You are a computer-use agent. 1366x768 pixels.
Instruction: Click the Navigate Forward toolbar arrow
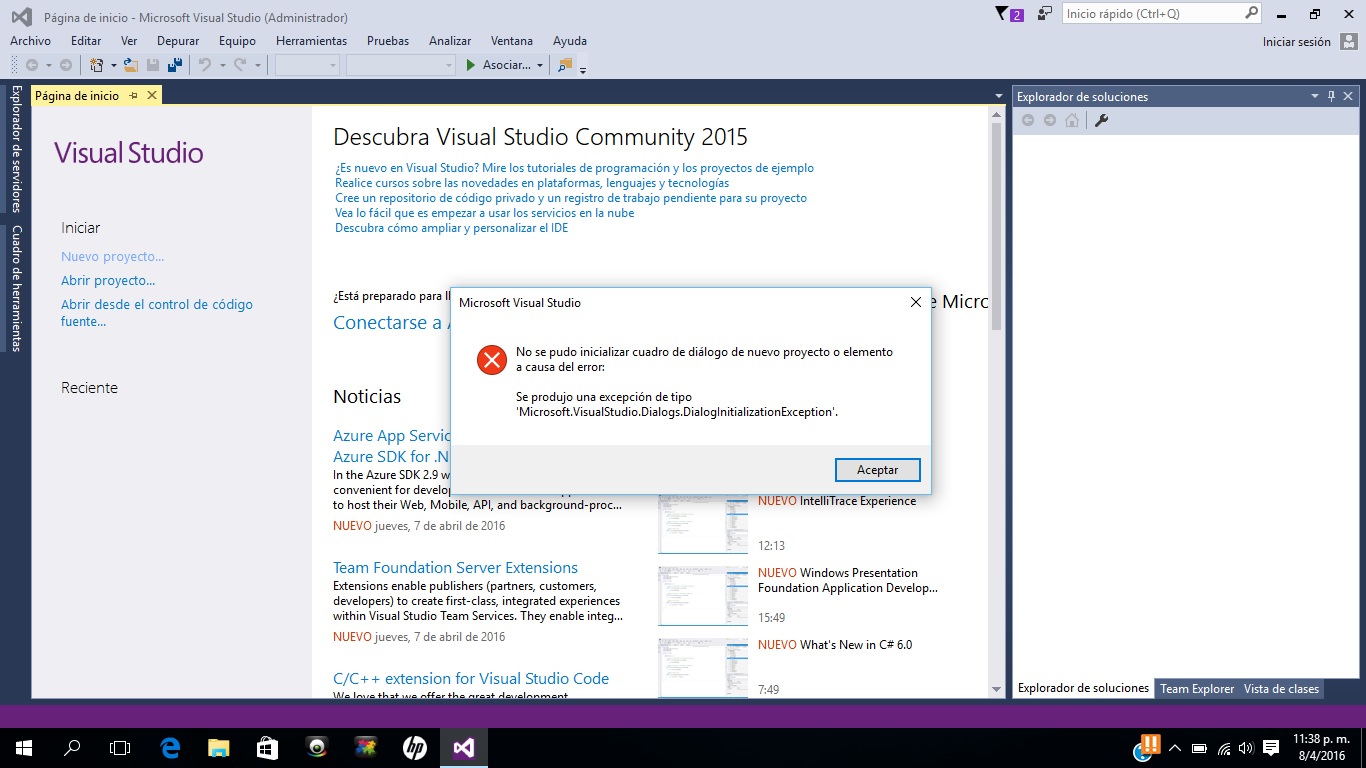pyautogui.click(x=66, y=65)
